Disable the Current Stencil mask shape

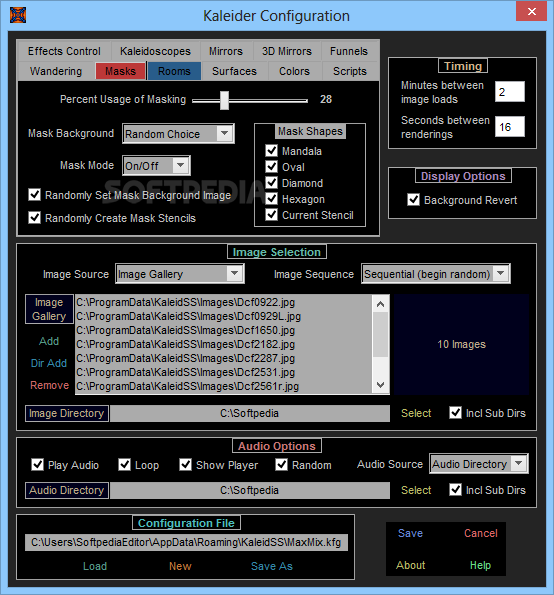point(272,215)
